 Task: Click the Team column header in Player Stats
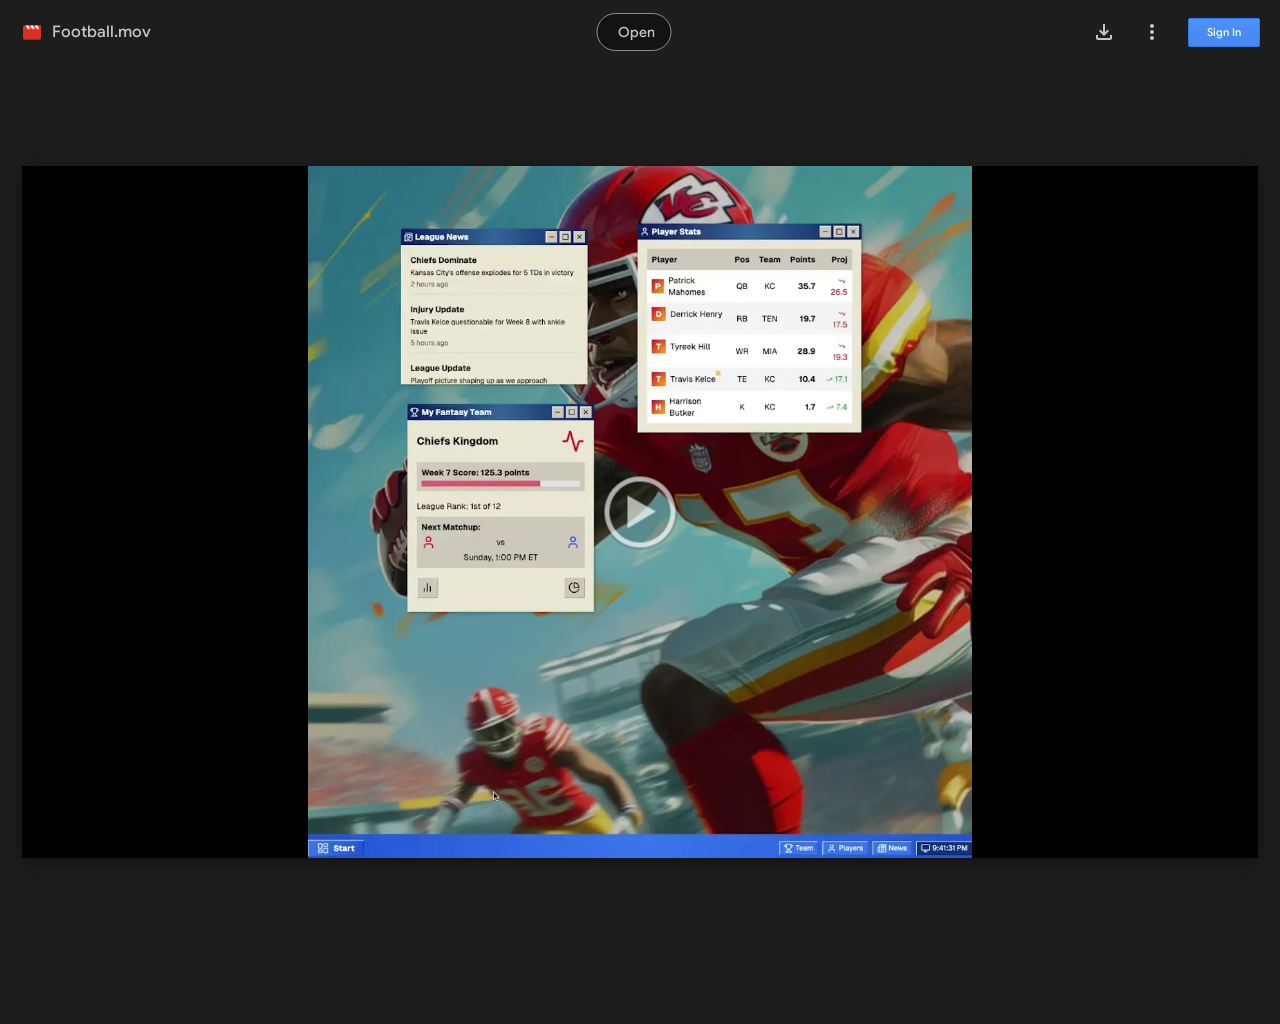pyautogui.click(x=769, y=259)
